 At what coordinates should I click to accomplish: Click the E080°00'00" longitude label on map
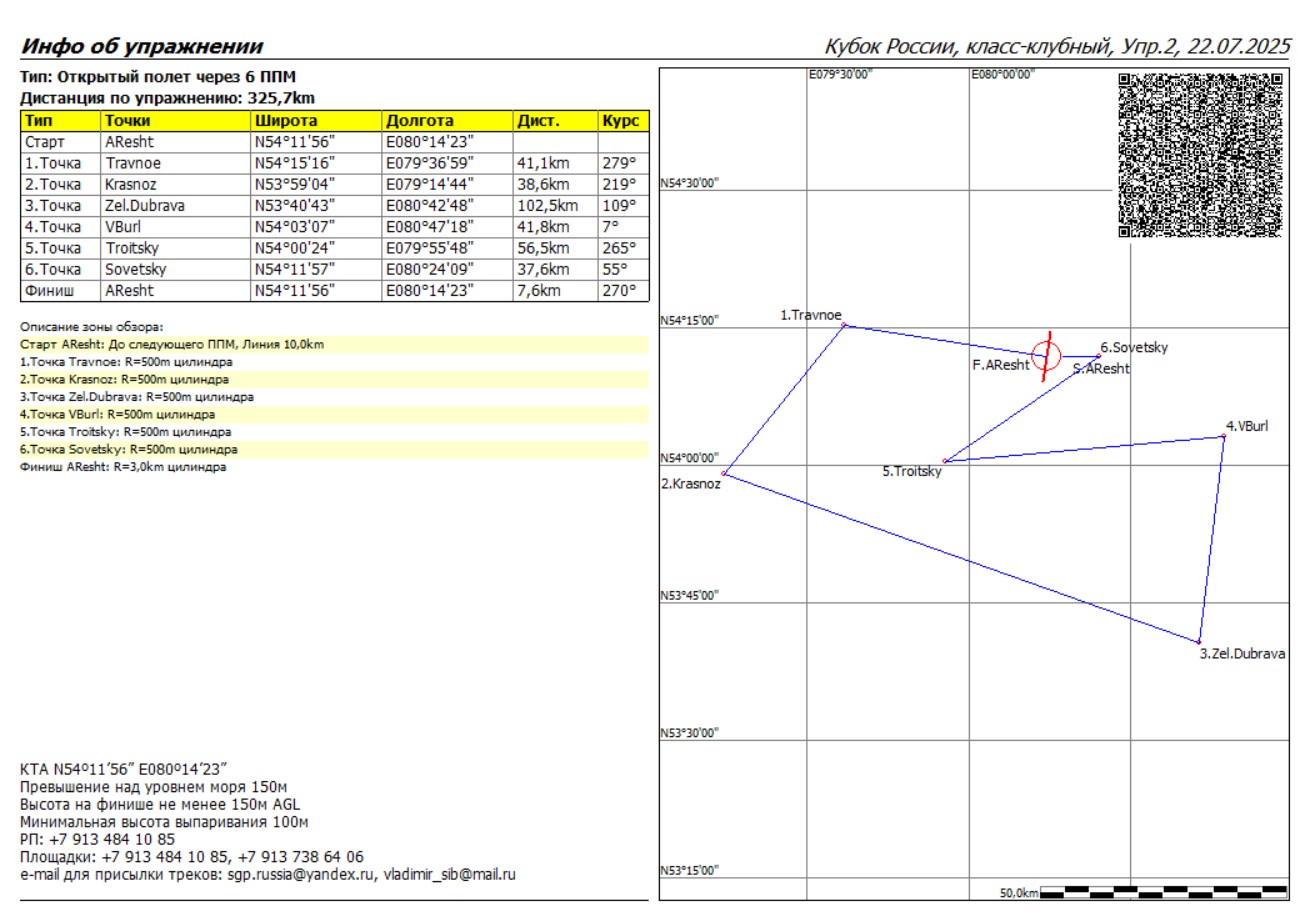(1004, 74)
